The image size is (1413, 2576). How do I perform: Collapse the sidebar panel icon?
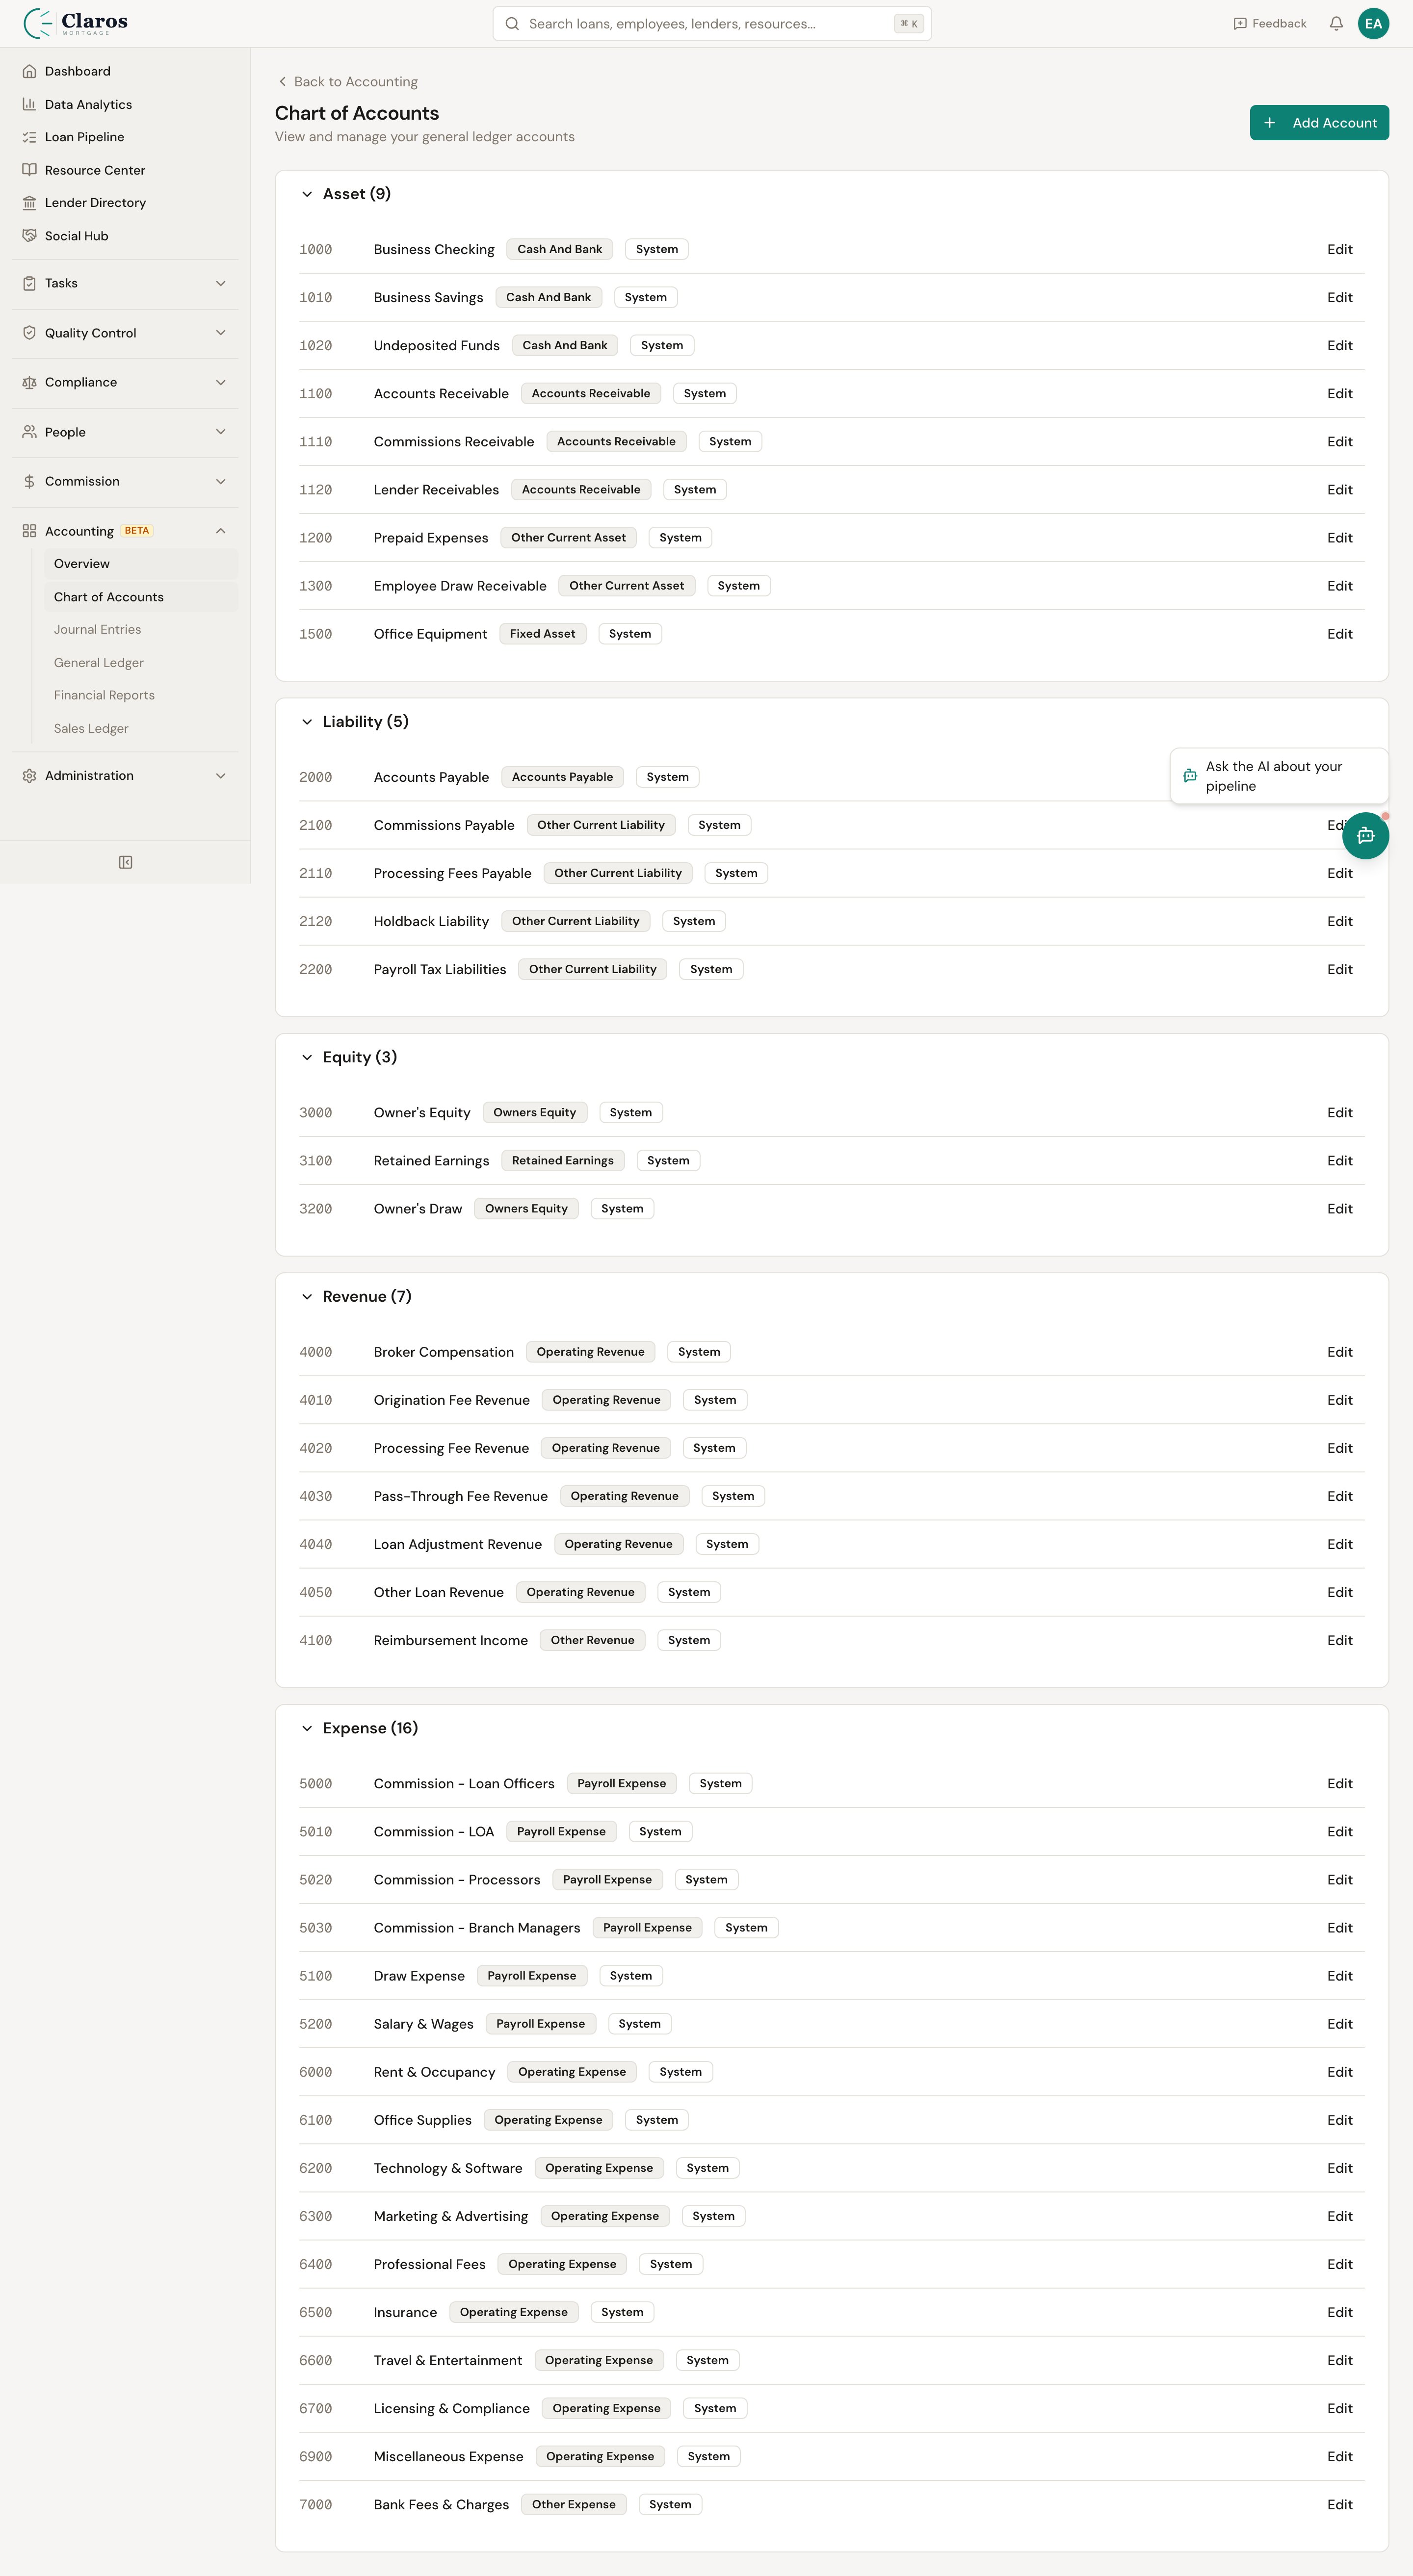[x=125, y=862]
